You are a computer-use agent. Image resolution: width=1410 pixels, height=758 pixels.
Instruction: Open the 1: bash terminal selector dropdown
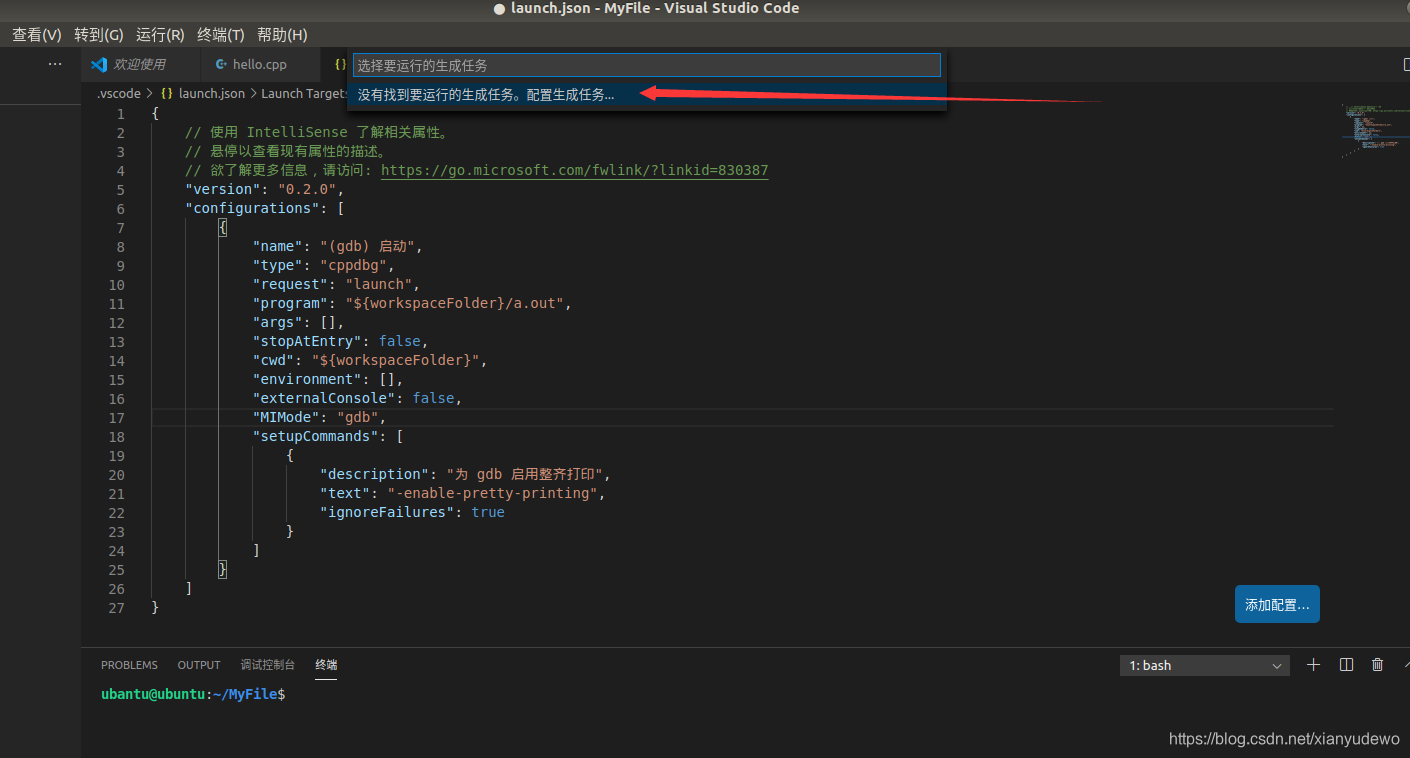pos(1205,665)
